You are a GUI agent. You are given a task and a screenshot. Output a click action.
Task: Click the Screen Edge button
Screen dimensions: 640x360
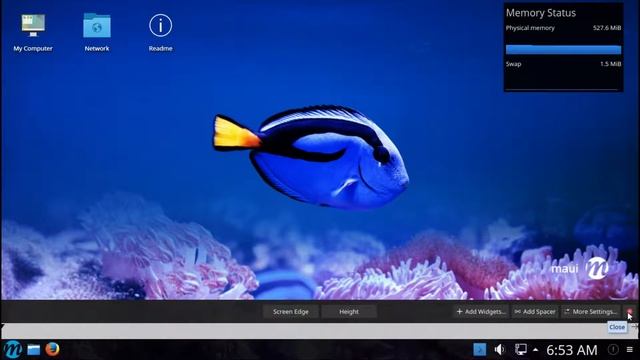tap(291, 311)
